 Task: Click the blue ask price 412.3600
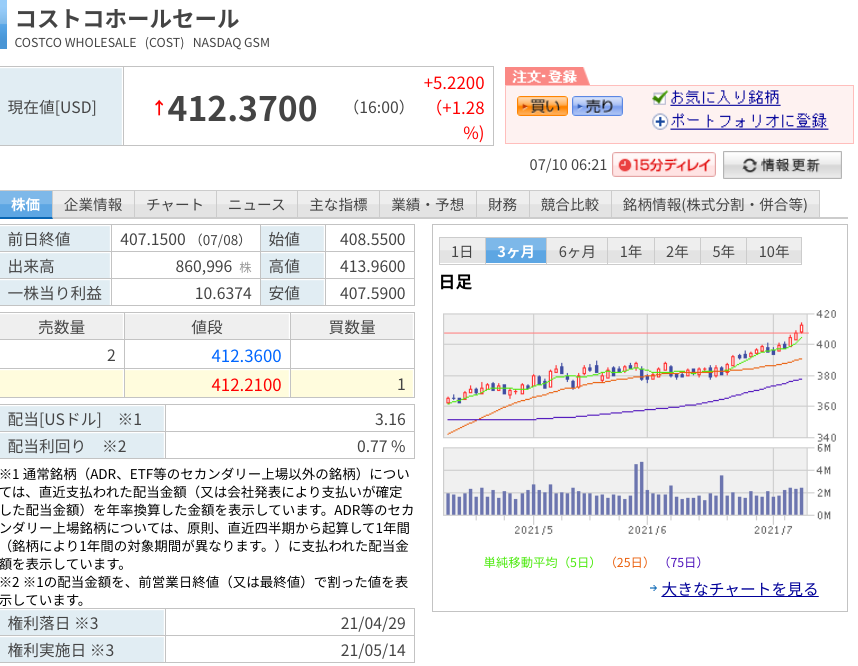pos(246,356)
